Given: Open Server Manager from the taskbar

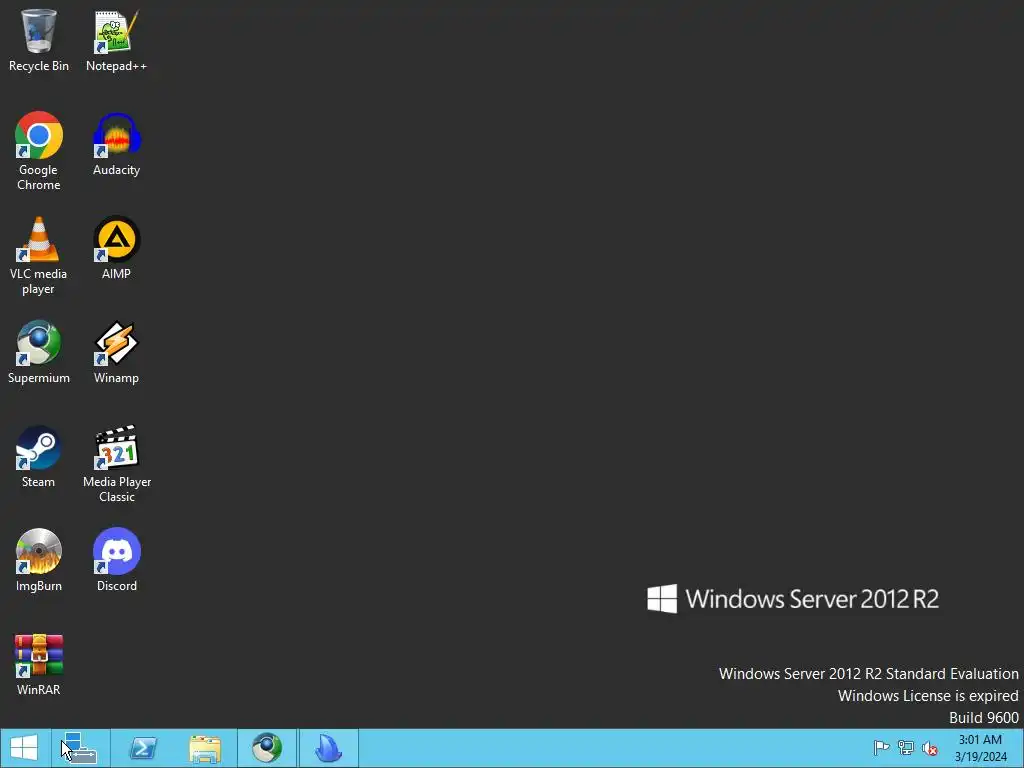Looking at the screenshot, I should (x=80, y=748).
